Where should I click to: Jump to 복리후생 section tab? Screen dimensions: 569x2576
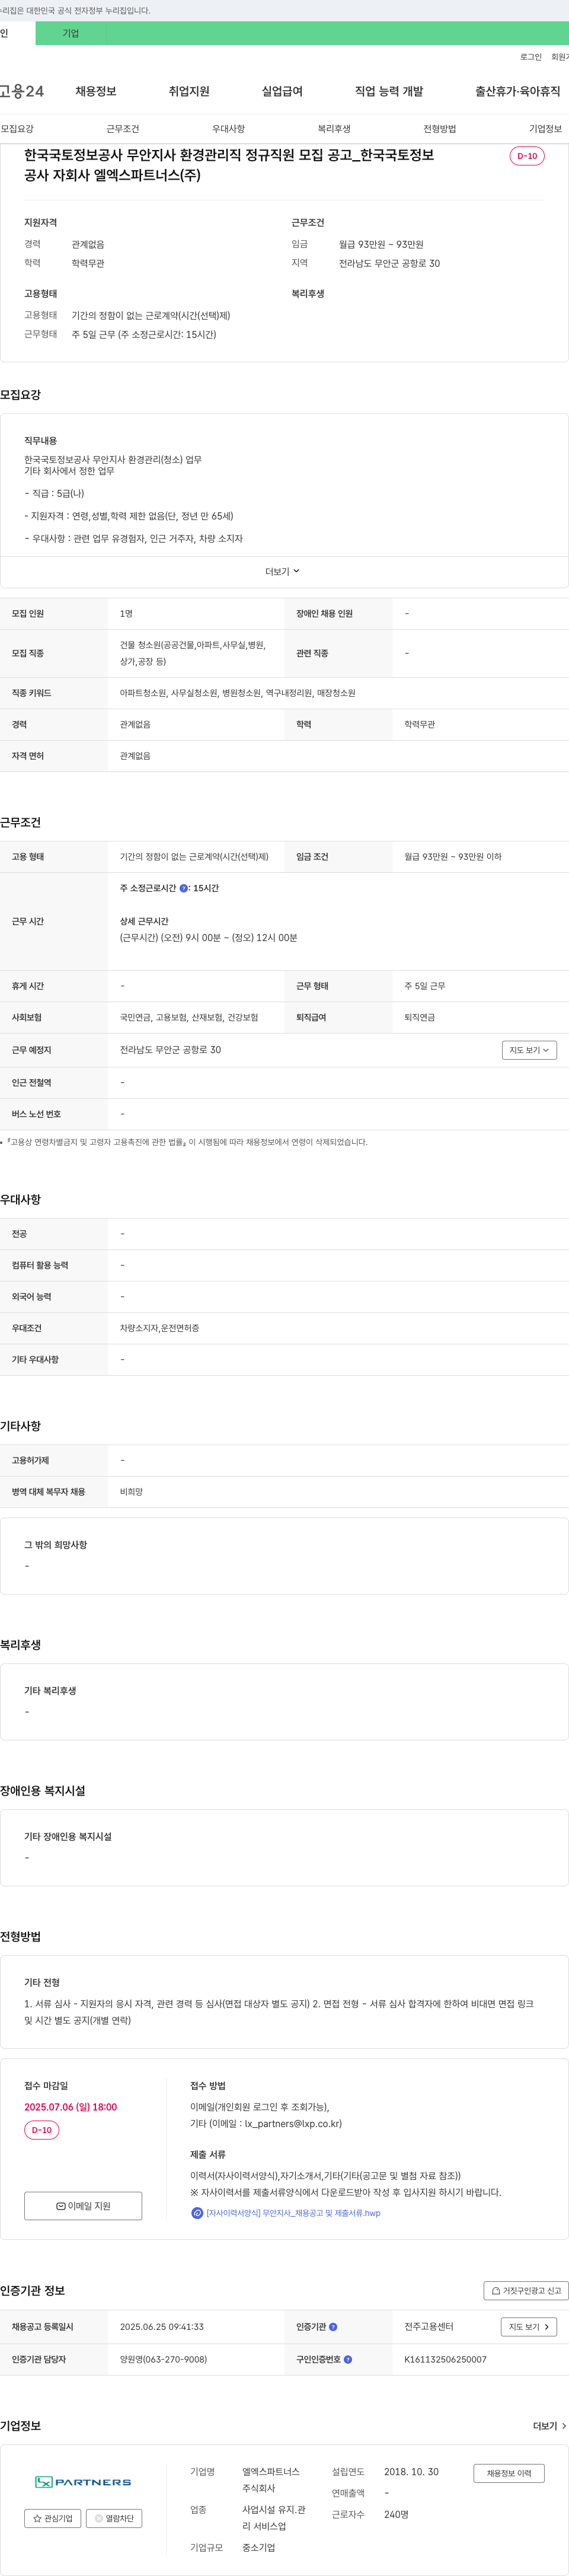tap(334, 129)
